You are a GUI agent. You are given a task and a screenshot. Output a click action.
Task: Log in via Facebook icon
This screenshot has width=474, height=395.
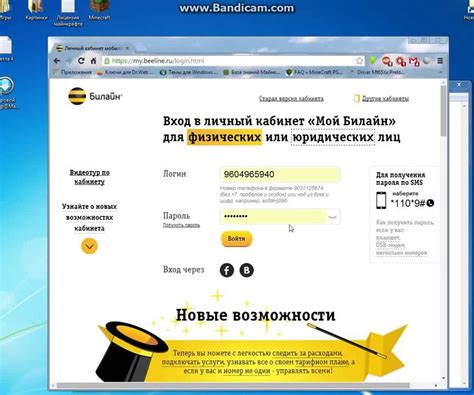click(x=227, y=270)
